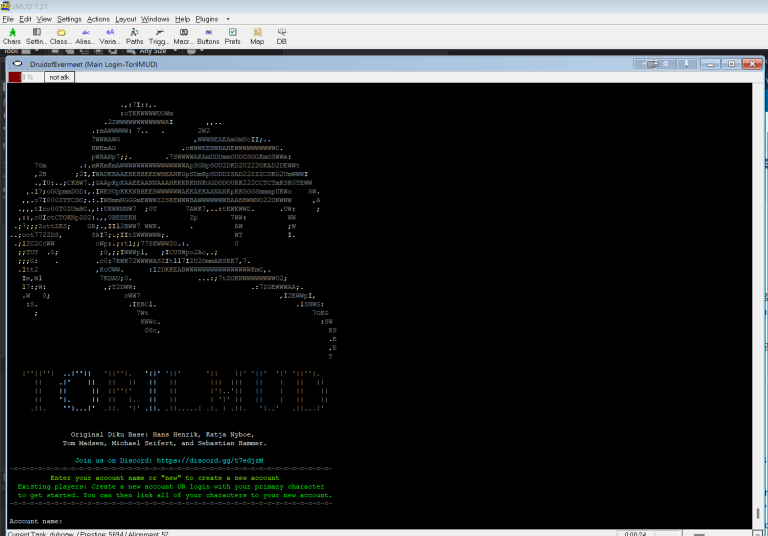Open the Help menu
This screenshot has height=536, width=768.
[182, 19]
